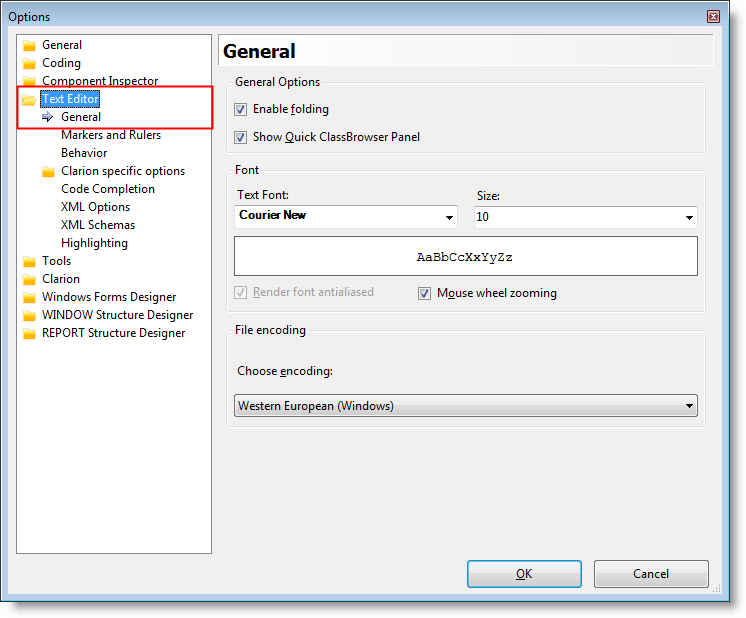Click the Cancel button

pyautogui.click(x=651, y=574)
